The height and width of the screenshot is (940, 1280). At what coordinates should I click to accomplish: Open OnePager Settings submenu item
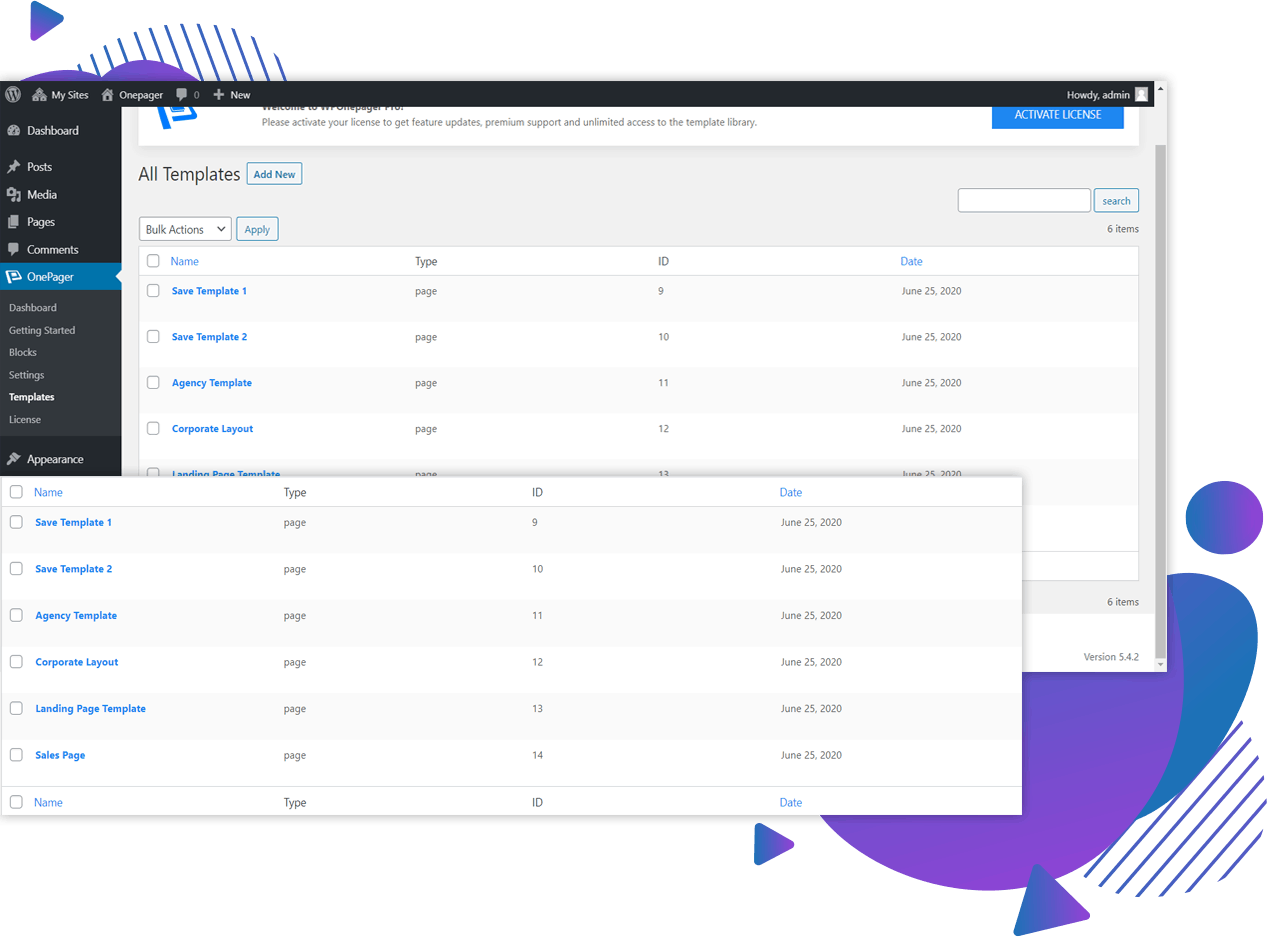click(x=27, y=375)
